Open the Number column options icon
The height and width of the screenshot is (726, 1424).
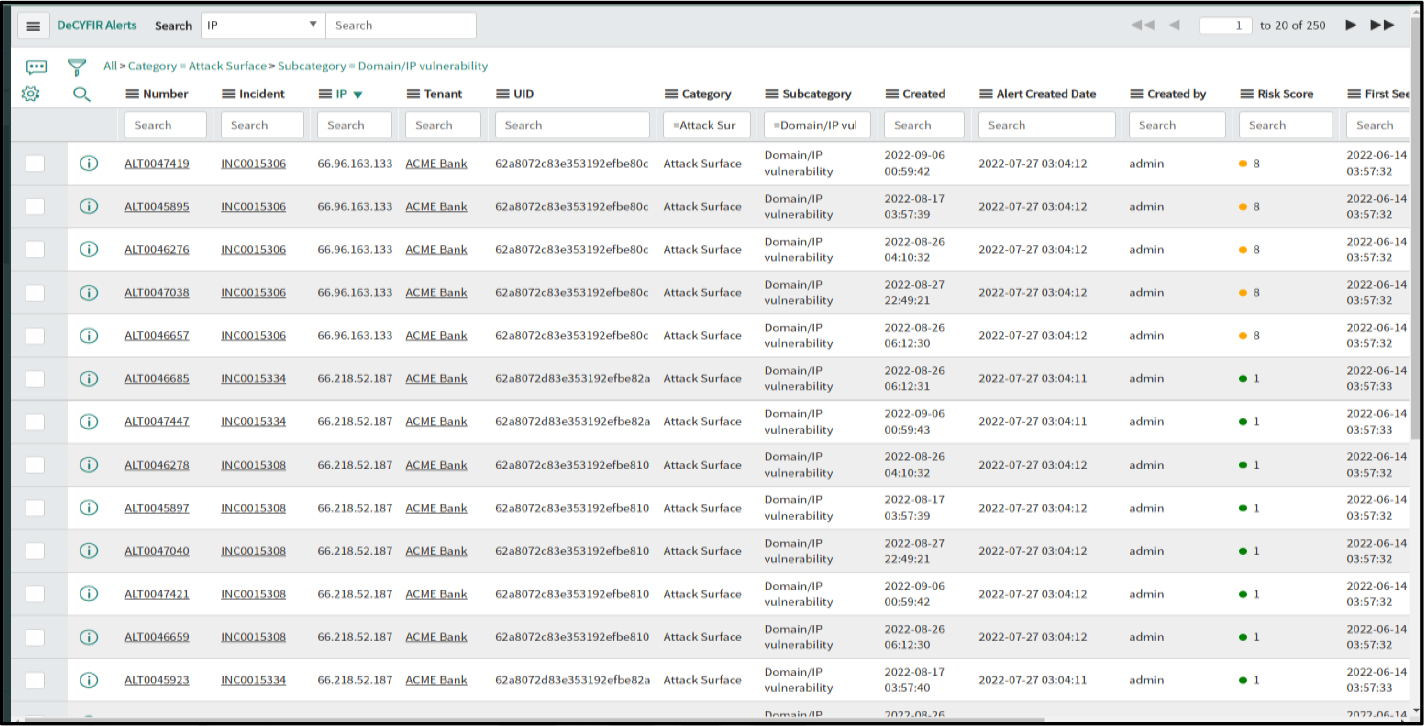click(132, 94)
